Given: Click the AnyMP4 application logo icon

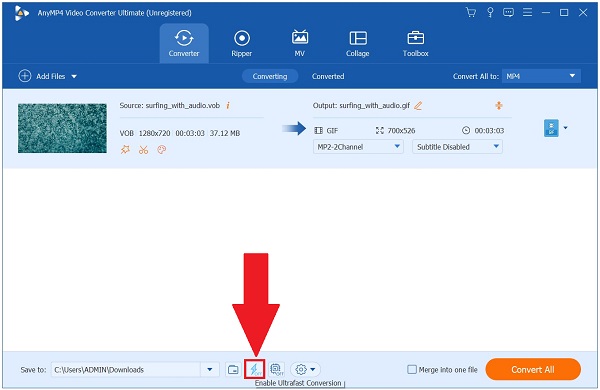Looking at the screenshot, I should point(21,13).
